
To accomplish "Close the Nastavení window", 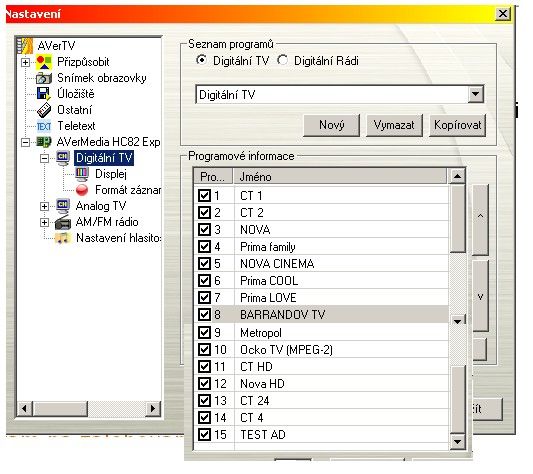I will pyautogui.click(x=503, y=14).
